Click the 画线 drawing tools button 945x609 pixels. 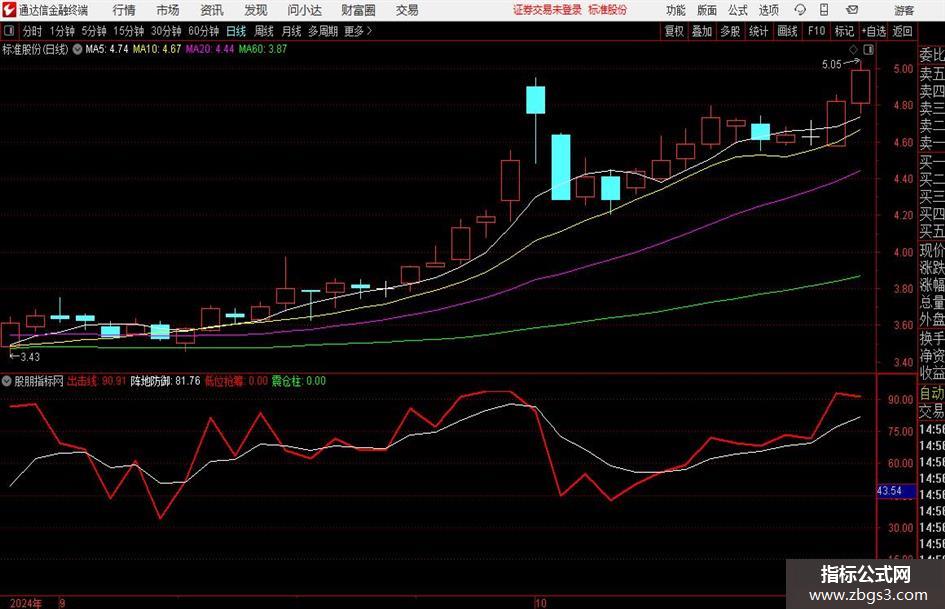tap(787, 31)
